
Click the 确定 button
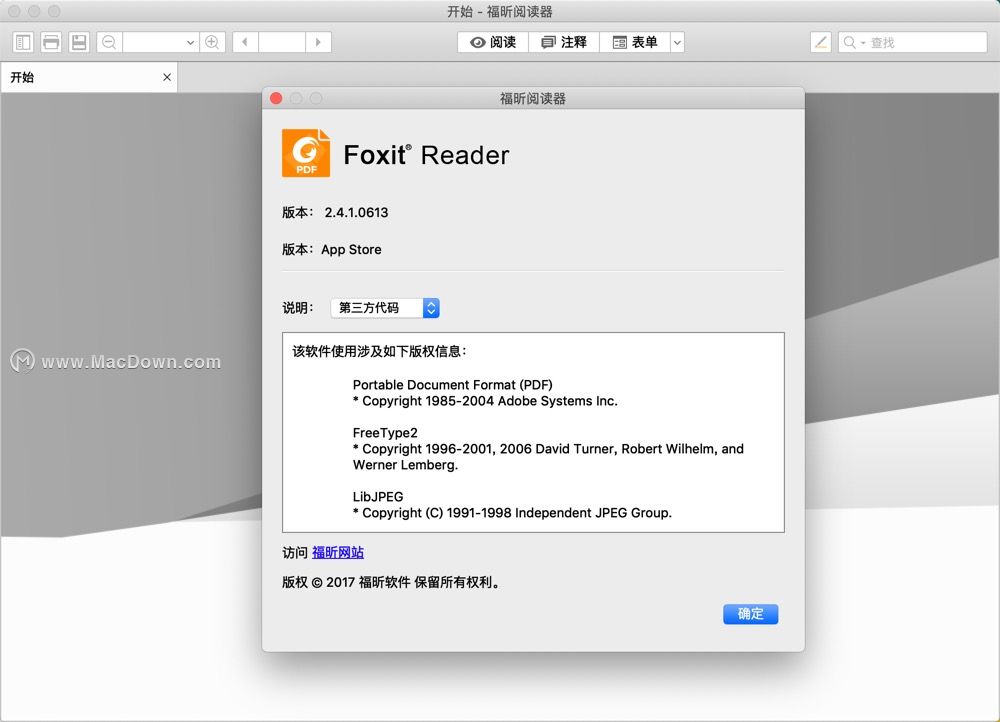[x=750, y=614]
